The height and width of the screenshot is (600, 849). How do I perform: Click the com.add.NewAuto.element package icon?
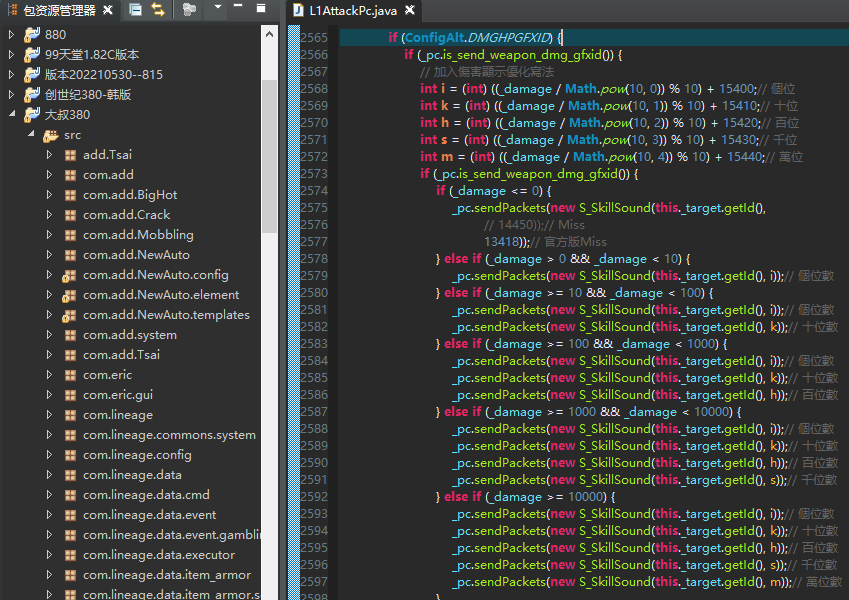(69, 296)
